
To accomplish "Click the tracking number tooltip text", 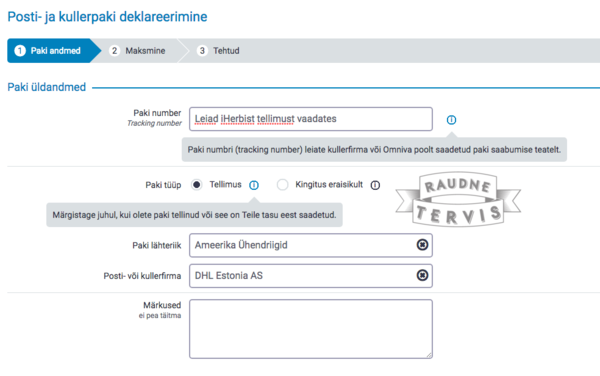I will [x=374, y=150].
